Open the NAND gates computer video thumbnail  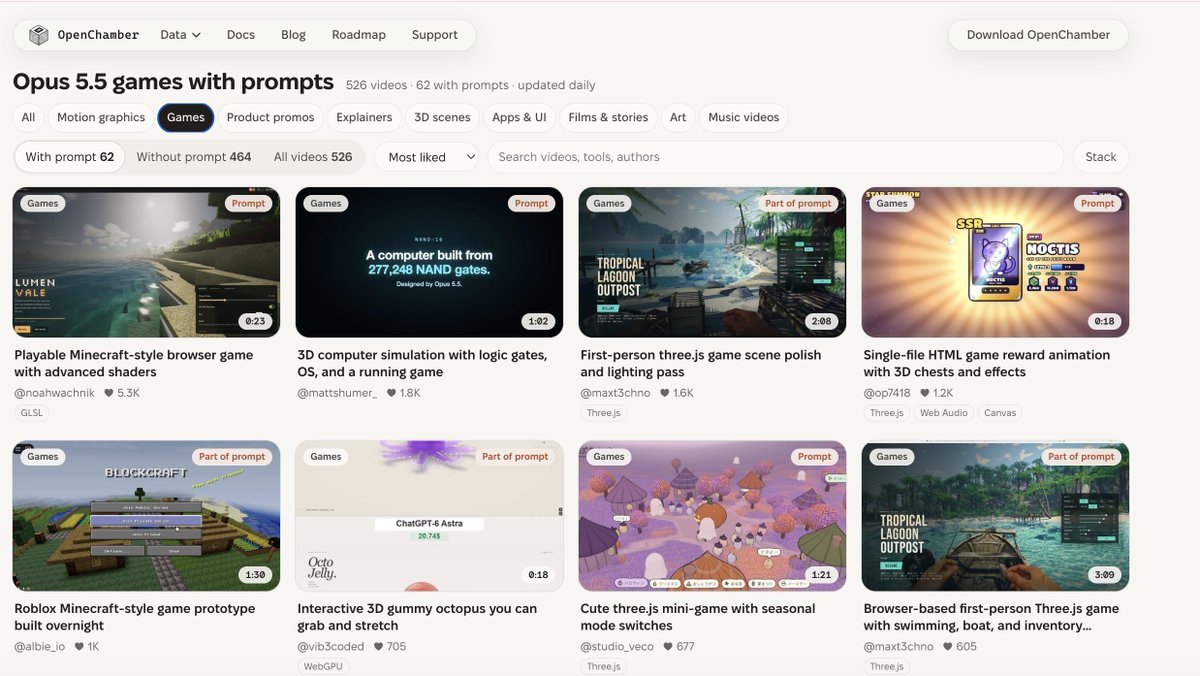tap(429, 262)
